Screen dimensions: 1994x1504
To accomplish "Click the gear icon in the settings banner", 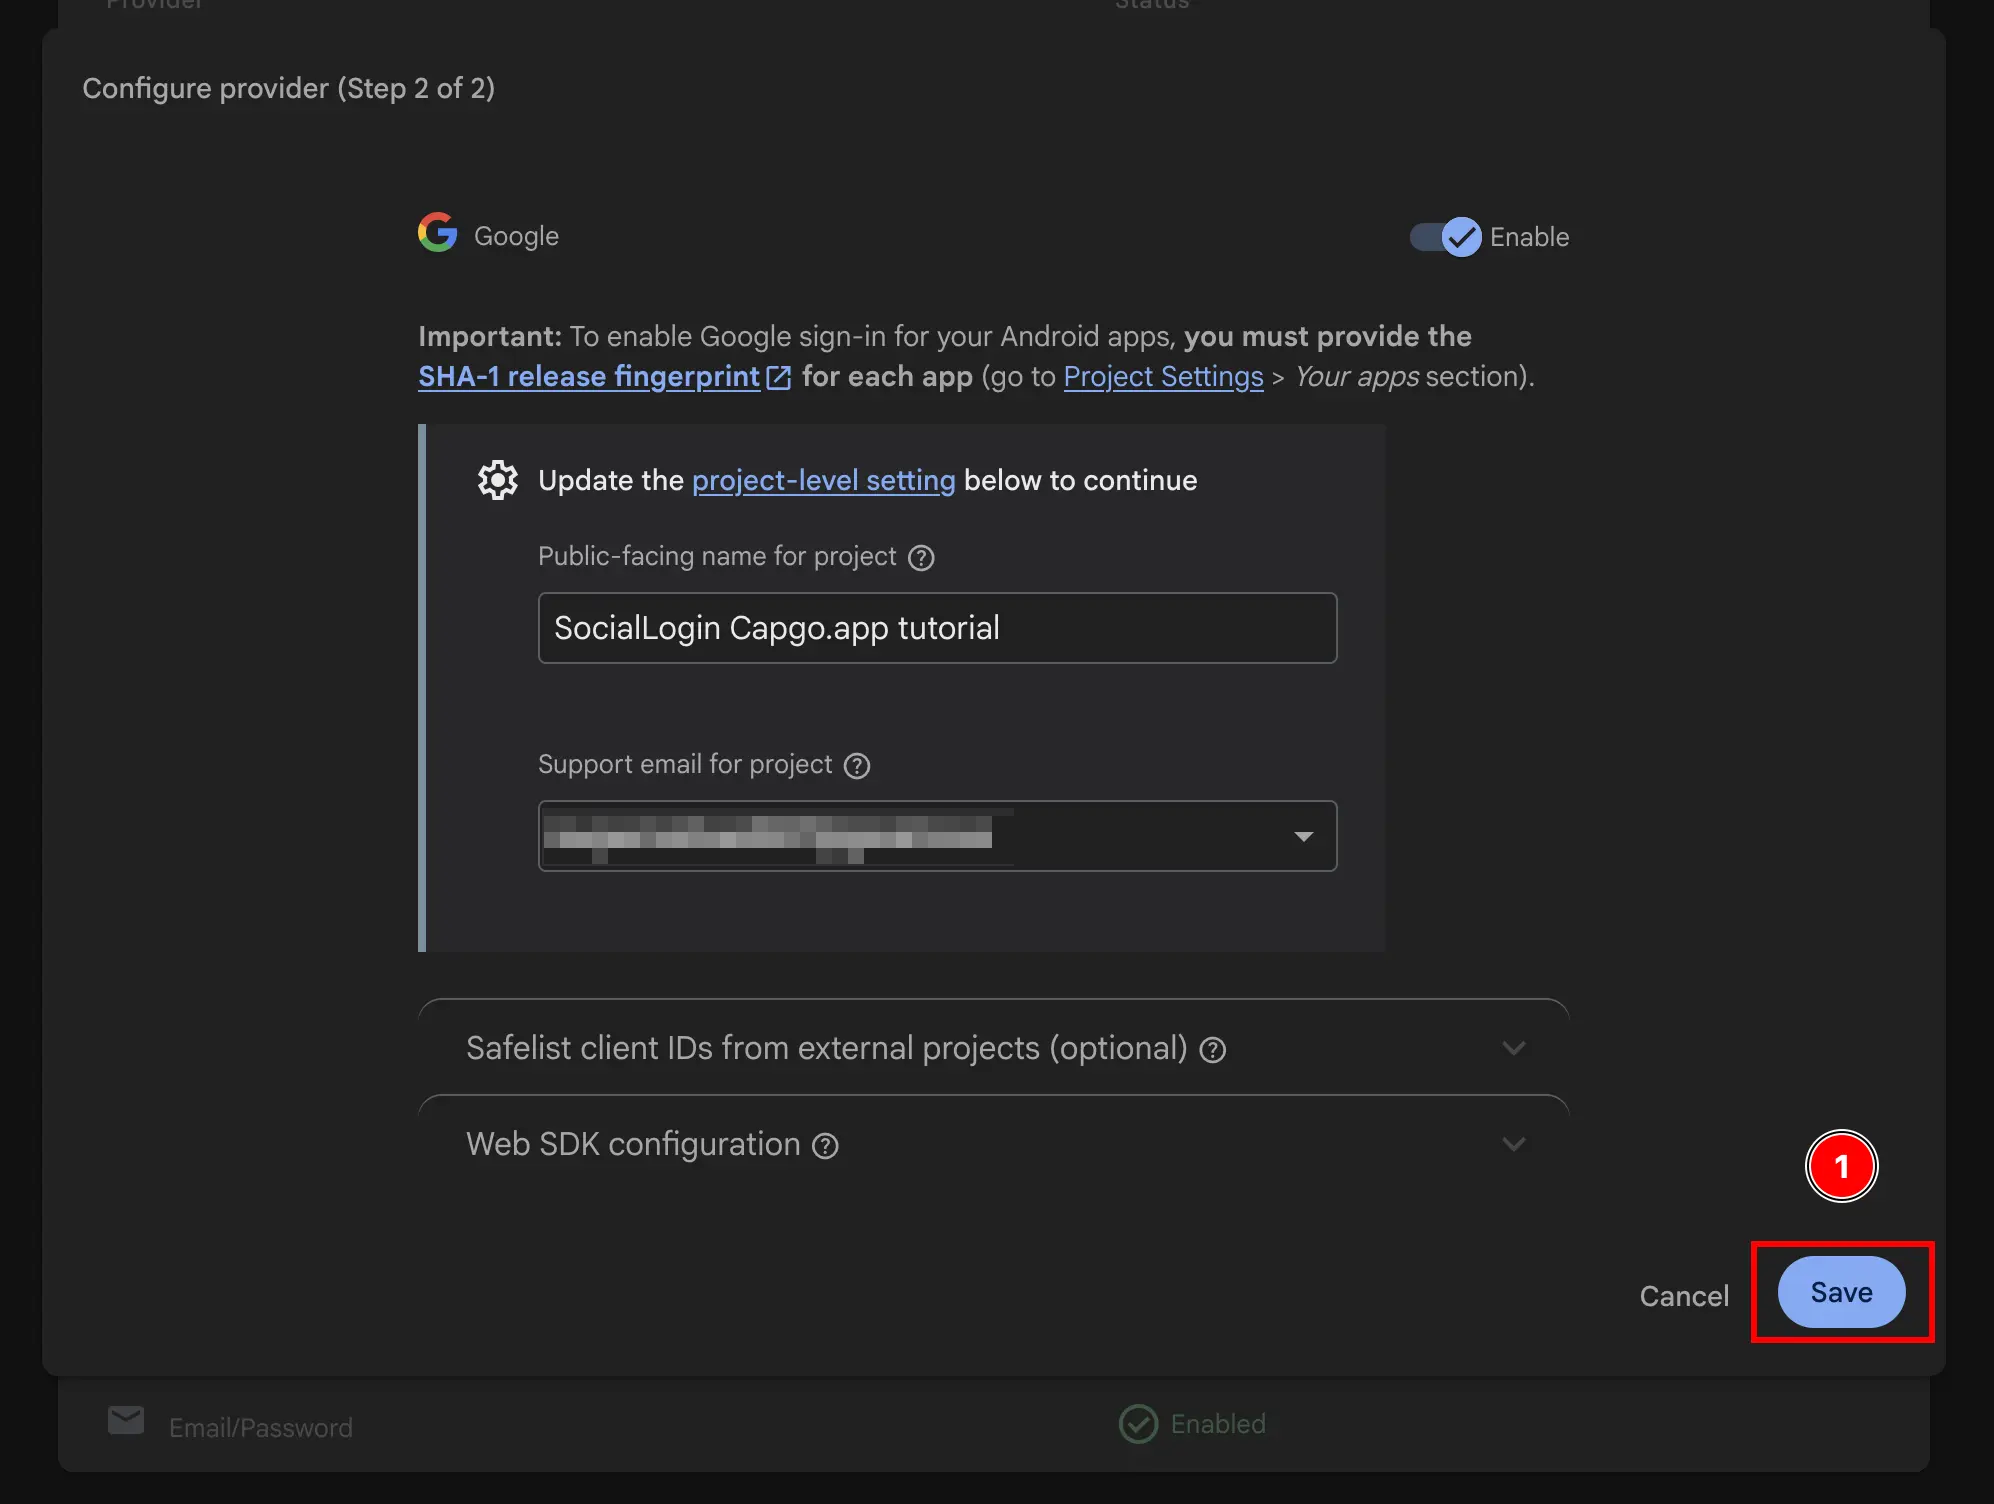I will coord(497,480).
